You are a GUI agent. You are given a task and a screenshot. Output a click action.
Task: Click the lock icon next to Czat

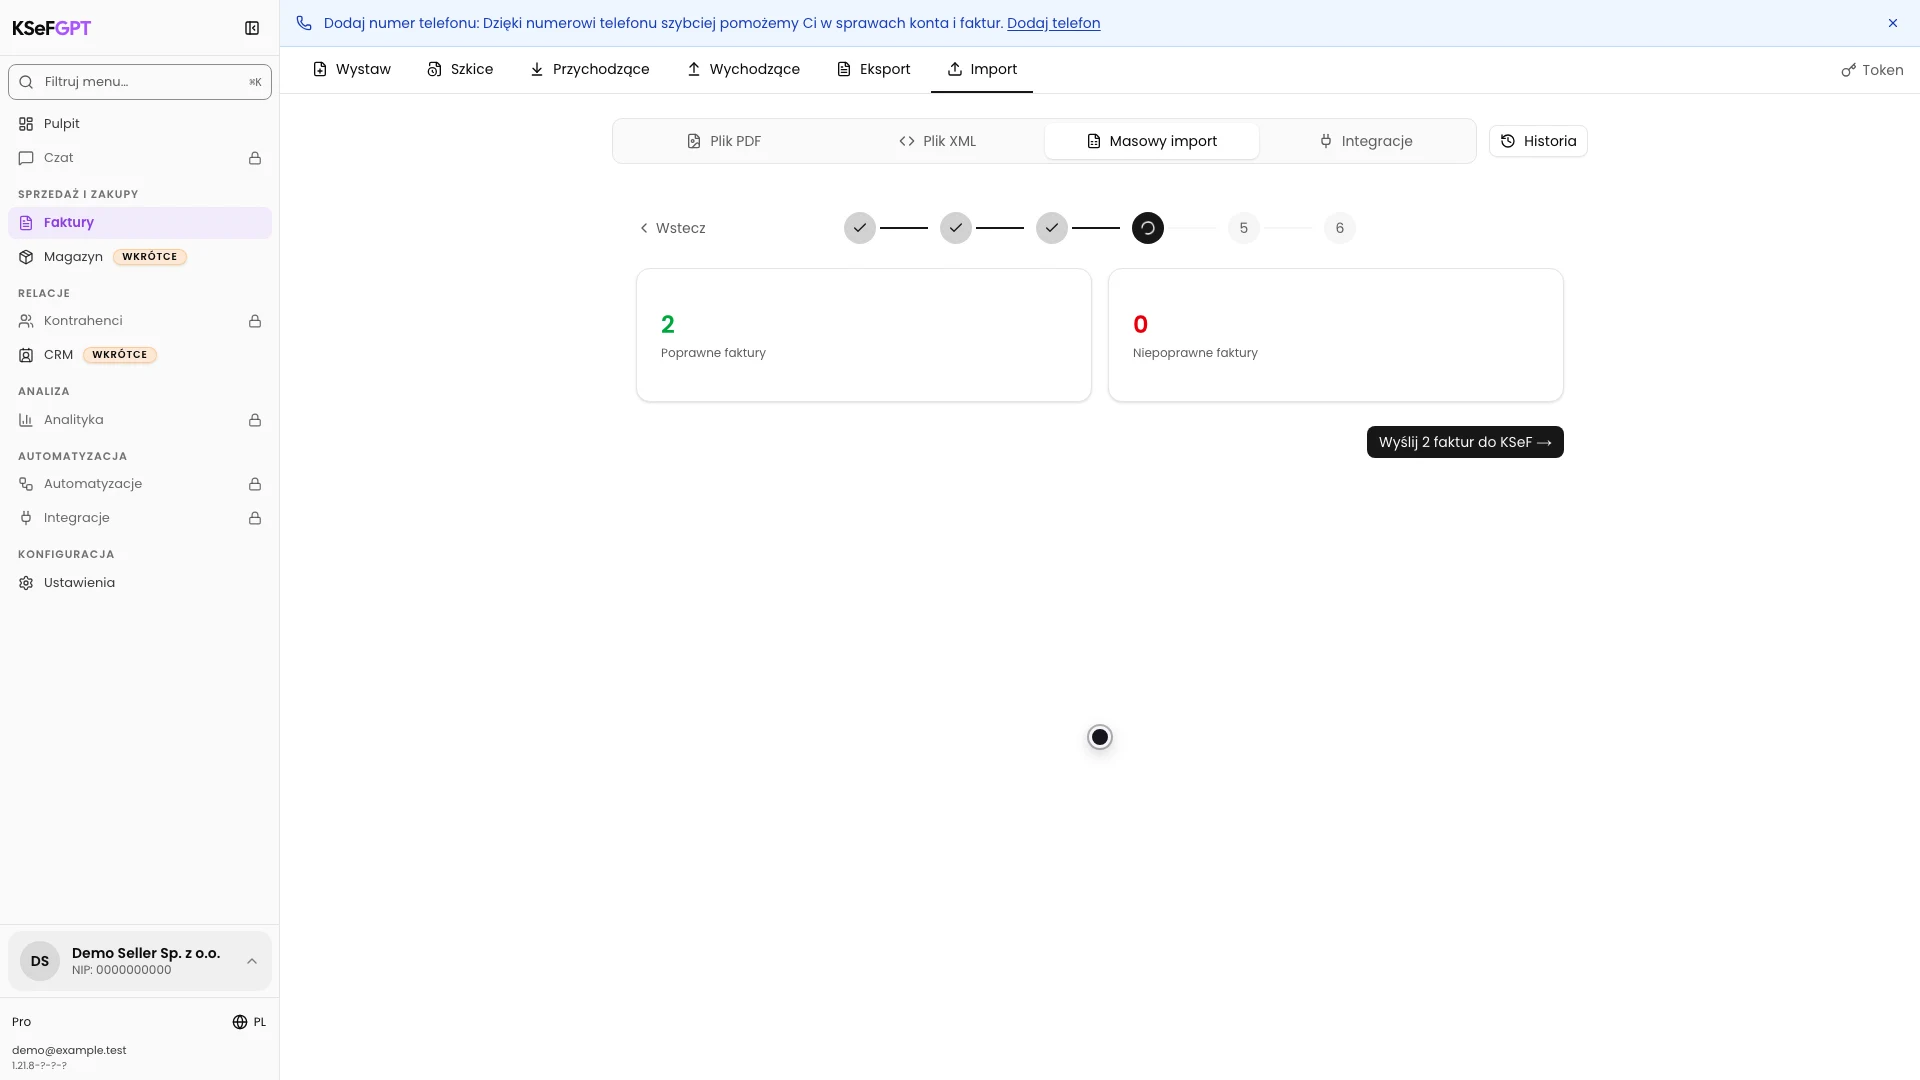255,158
